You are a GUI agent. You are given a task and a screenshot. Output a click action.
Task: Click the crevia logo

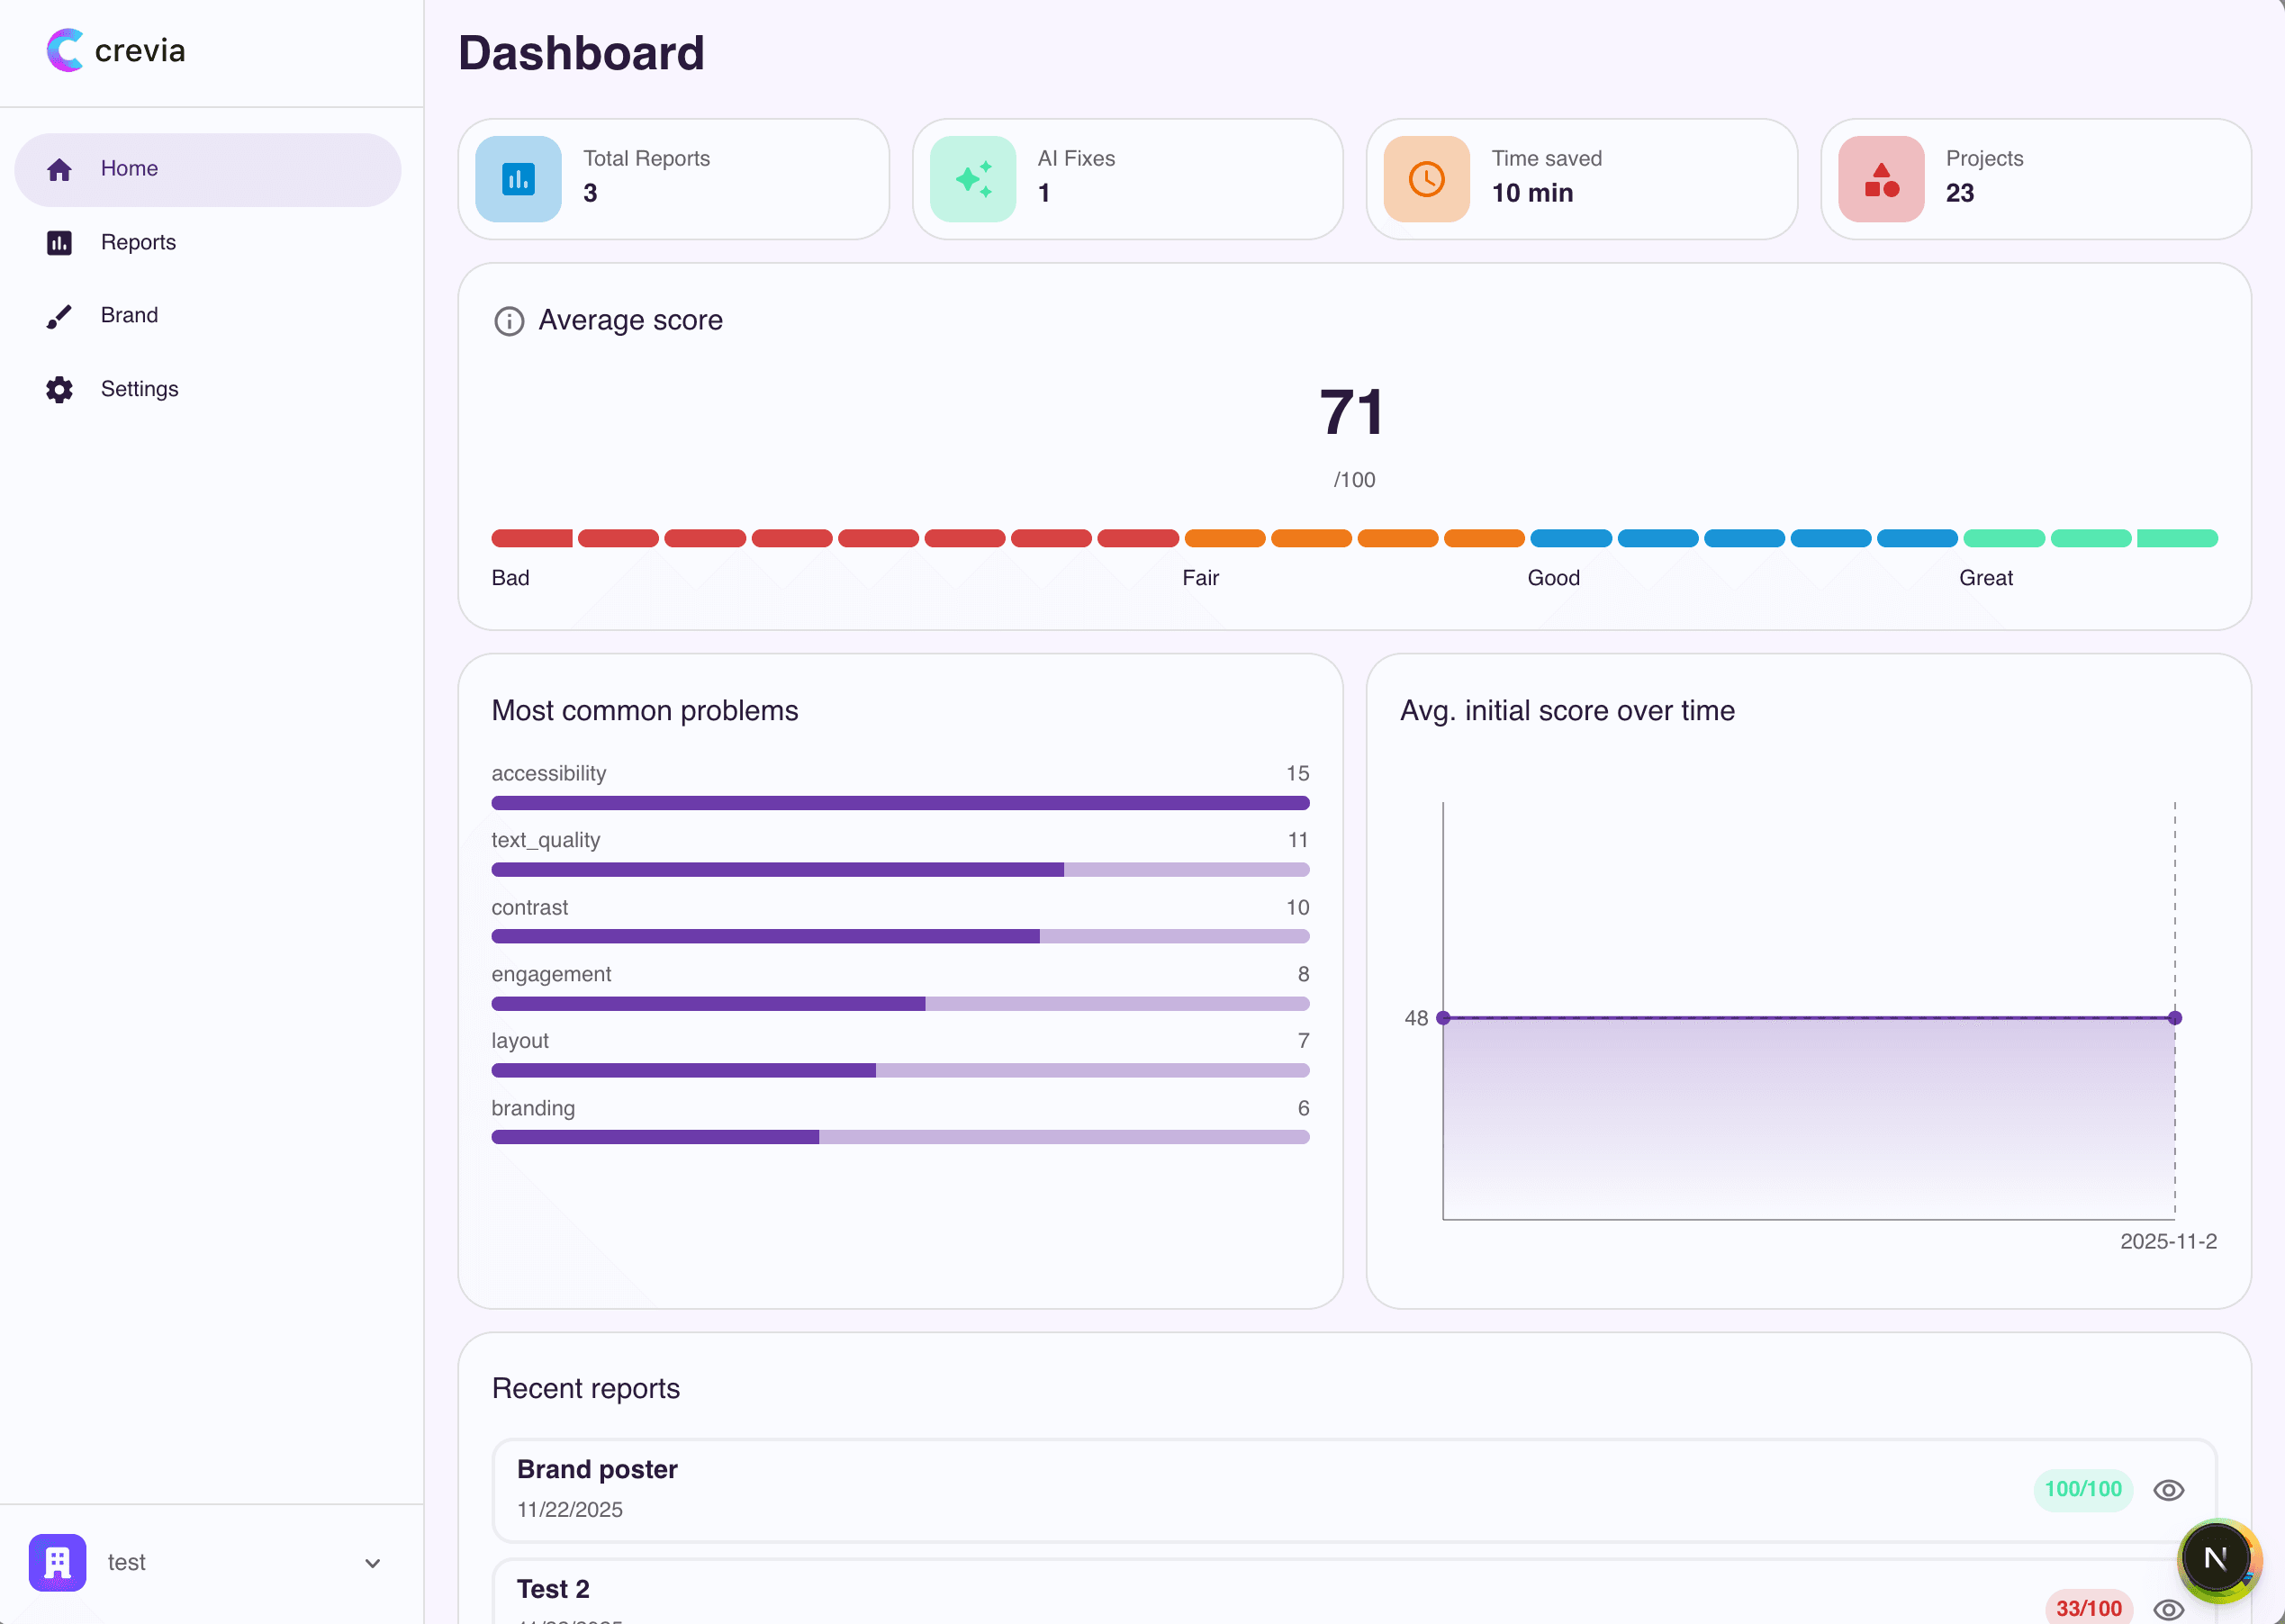click(116, 50)
